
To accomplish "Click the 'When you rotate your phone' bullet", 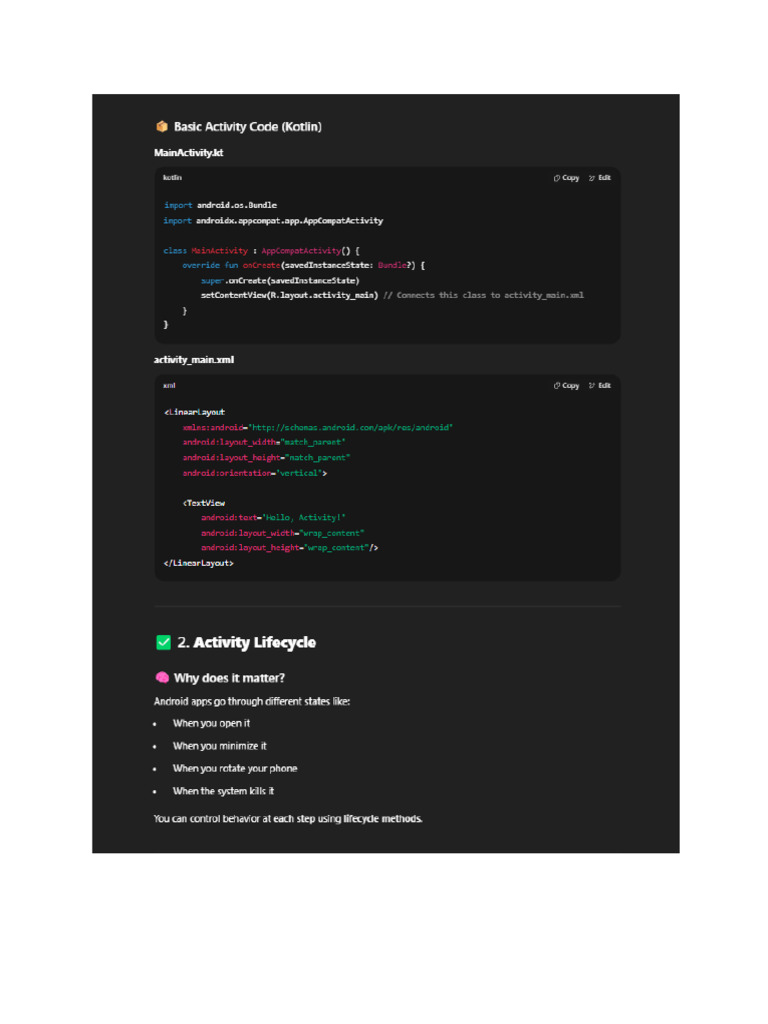I will pos(235,769).
